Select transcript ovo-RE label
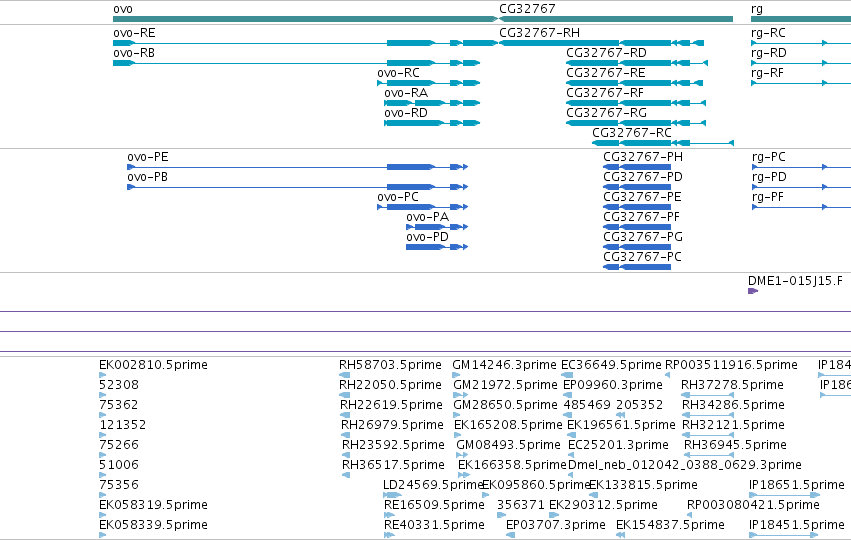 pyautogui.click(x=134, y=33)
